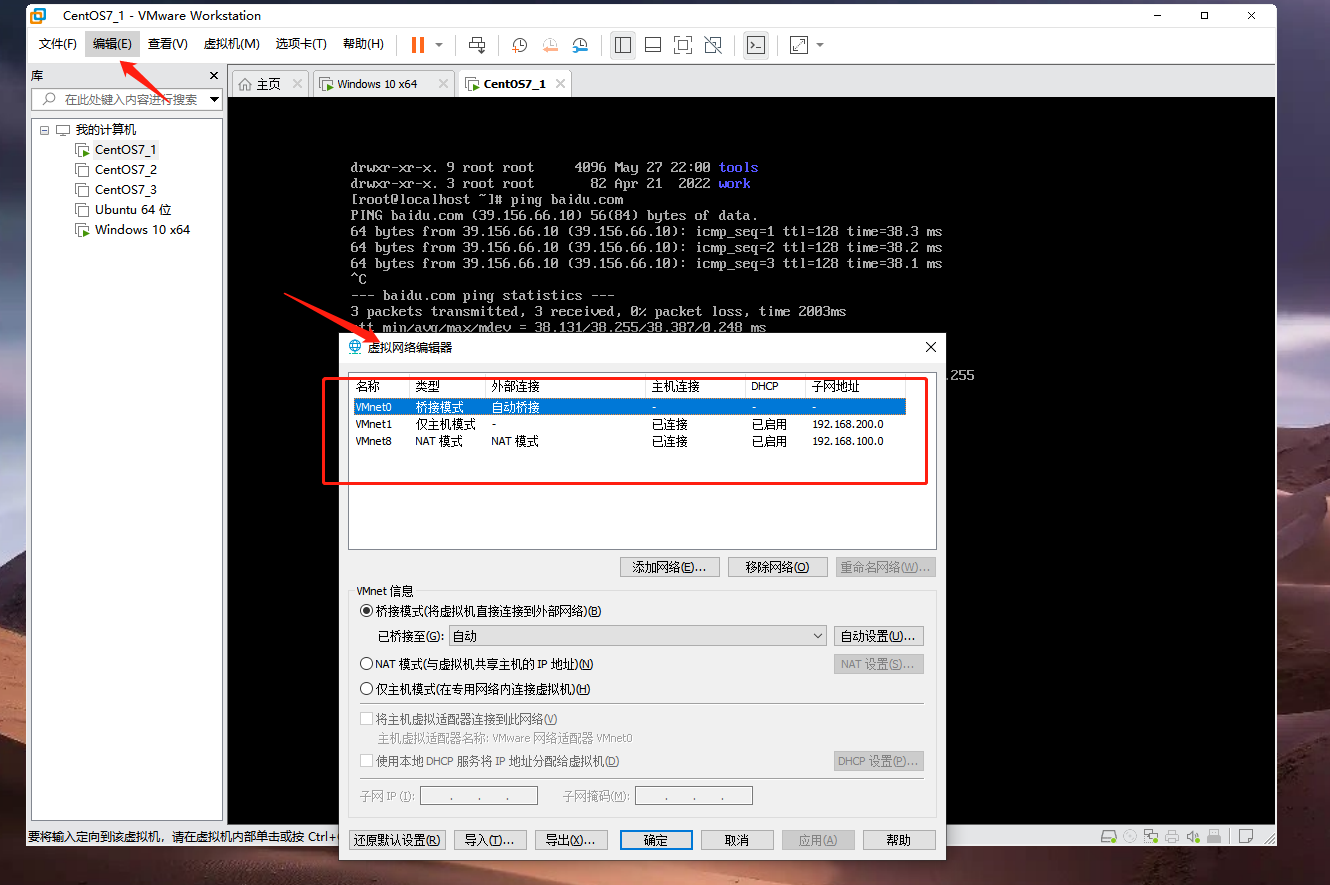Close the 主页 tab with its X
This screenshot has height=885, width=1330.
point(297,84)
